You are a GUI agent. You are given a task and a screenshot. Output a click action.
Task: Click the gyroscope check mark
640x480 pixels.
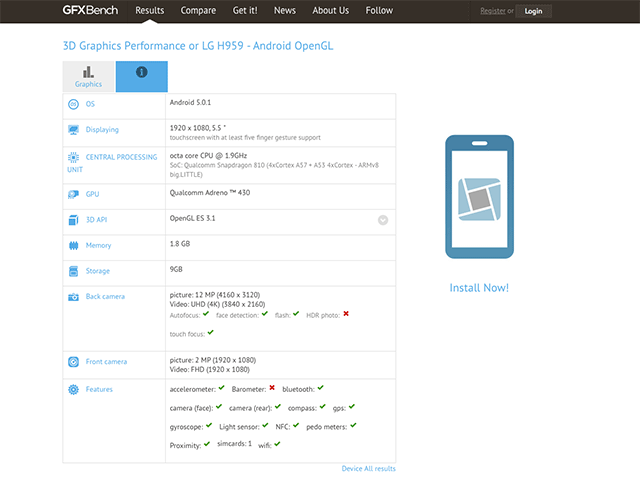click(209, 425)
